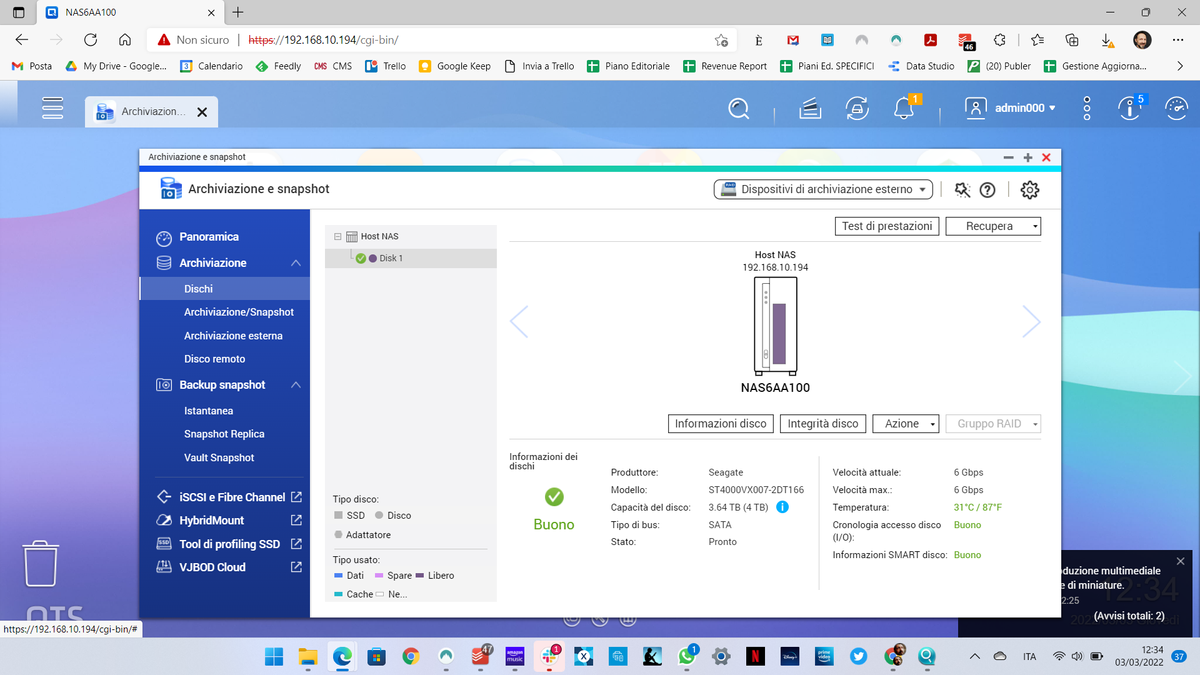Image resolution: width=1200 pixels, height=675 pixels.
Task: Open VJBOD Cloud external link
Action: [296, 567]
